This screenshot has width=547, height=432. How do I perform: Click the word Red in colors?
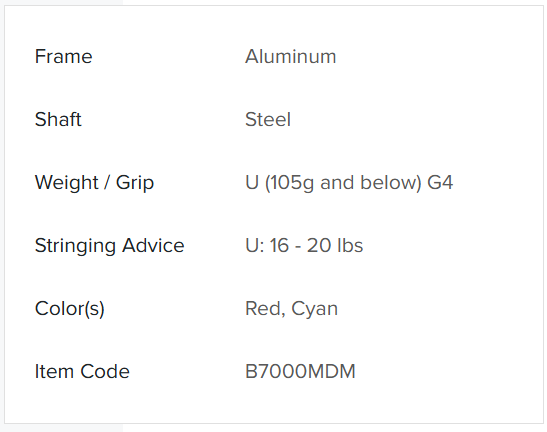point(263,308)
